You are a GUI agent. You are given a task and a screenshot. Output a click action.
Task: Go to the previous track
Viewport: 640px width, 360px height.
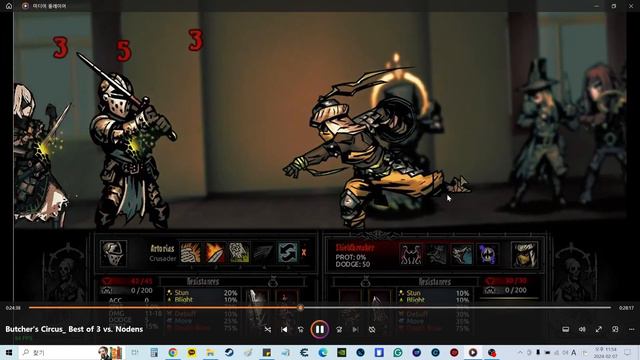coord(284,329)
